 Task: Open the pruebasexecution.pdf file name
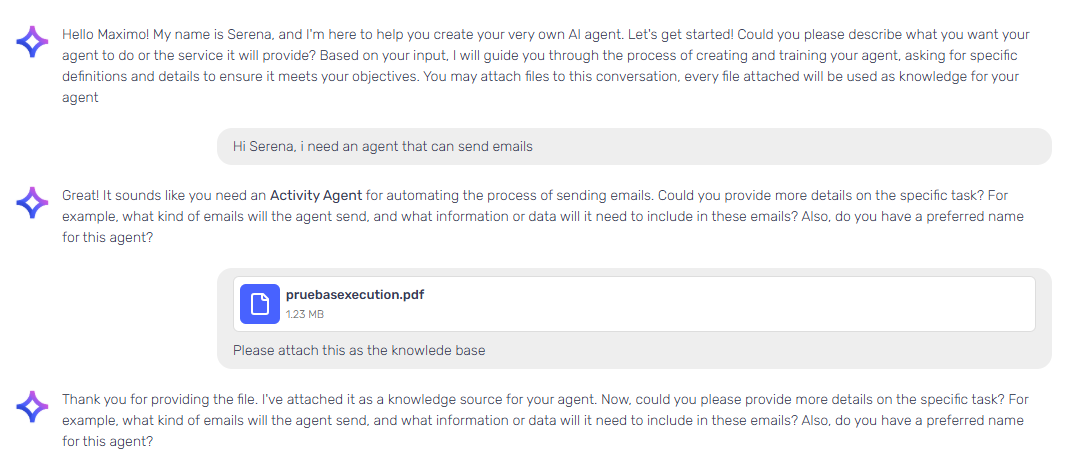(x=355, y=295)
